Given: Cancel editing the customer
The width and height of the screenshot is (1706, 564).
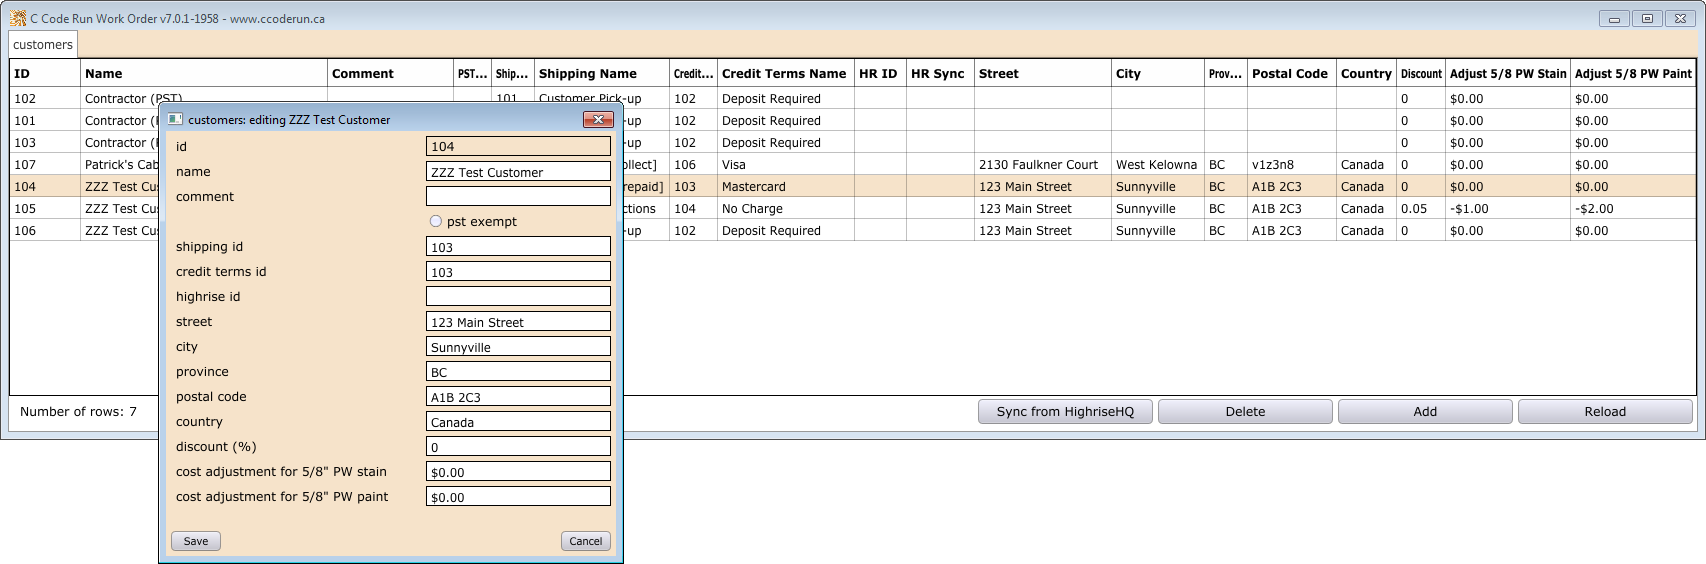Looking at the screenshot, I should tap(585, 541).
